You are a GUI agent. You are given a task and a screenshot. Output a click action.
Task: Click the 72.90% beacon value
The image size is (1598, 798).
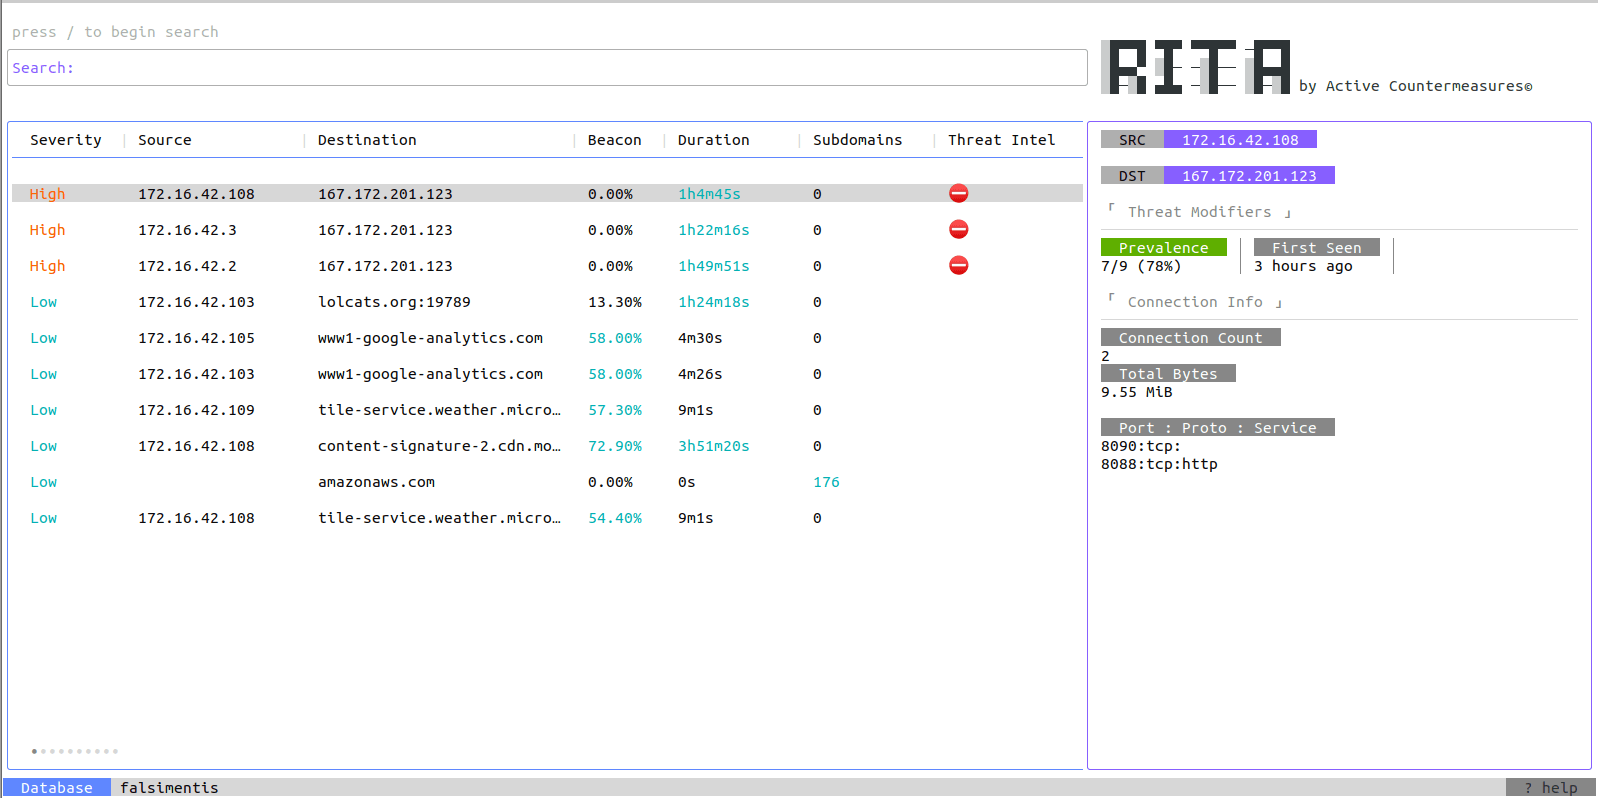615,446
